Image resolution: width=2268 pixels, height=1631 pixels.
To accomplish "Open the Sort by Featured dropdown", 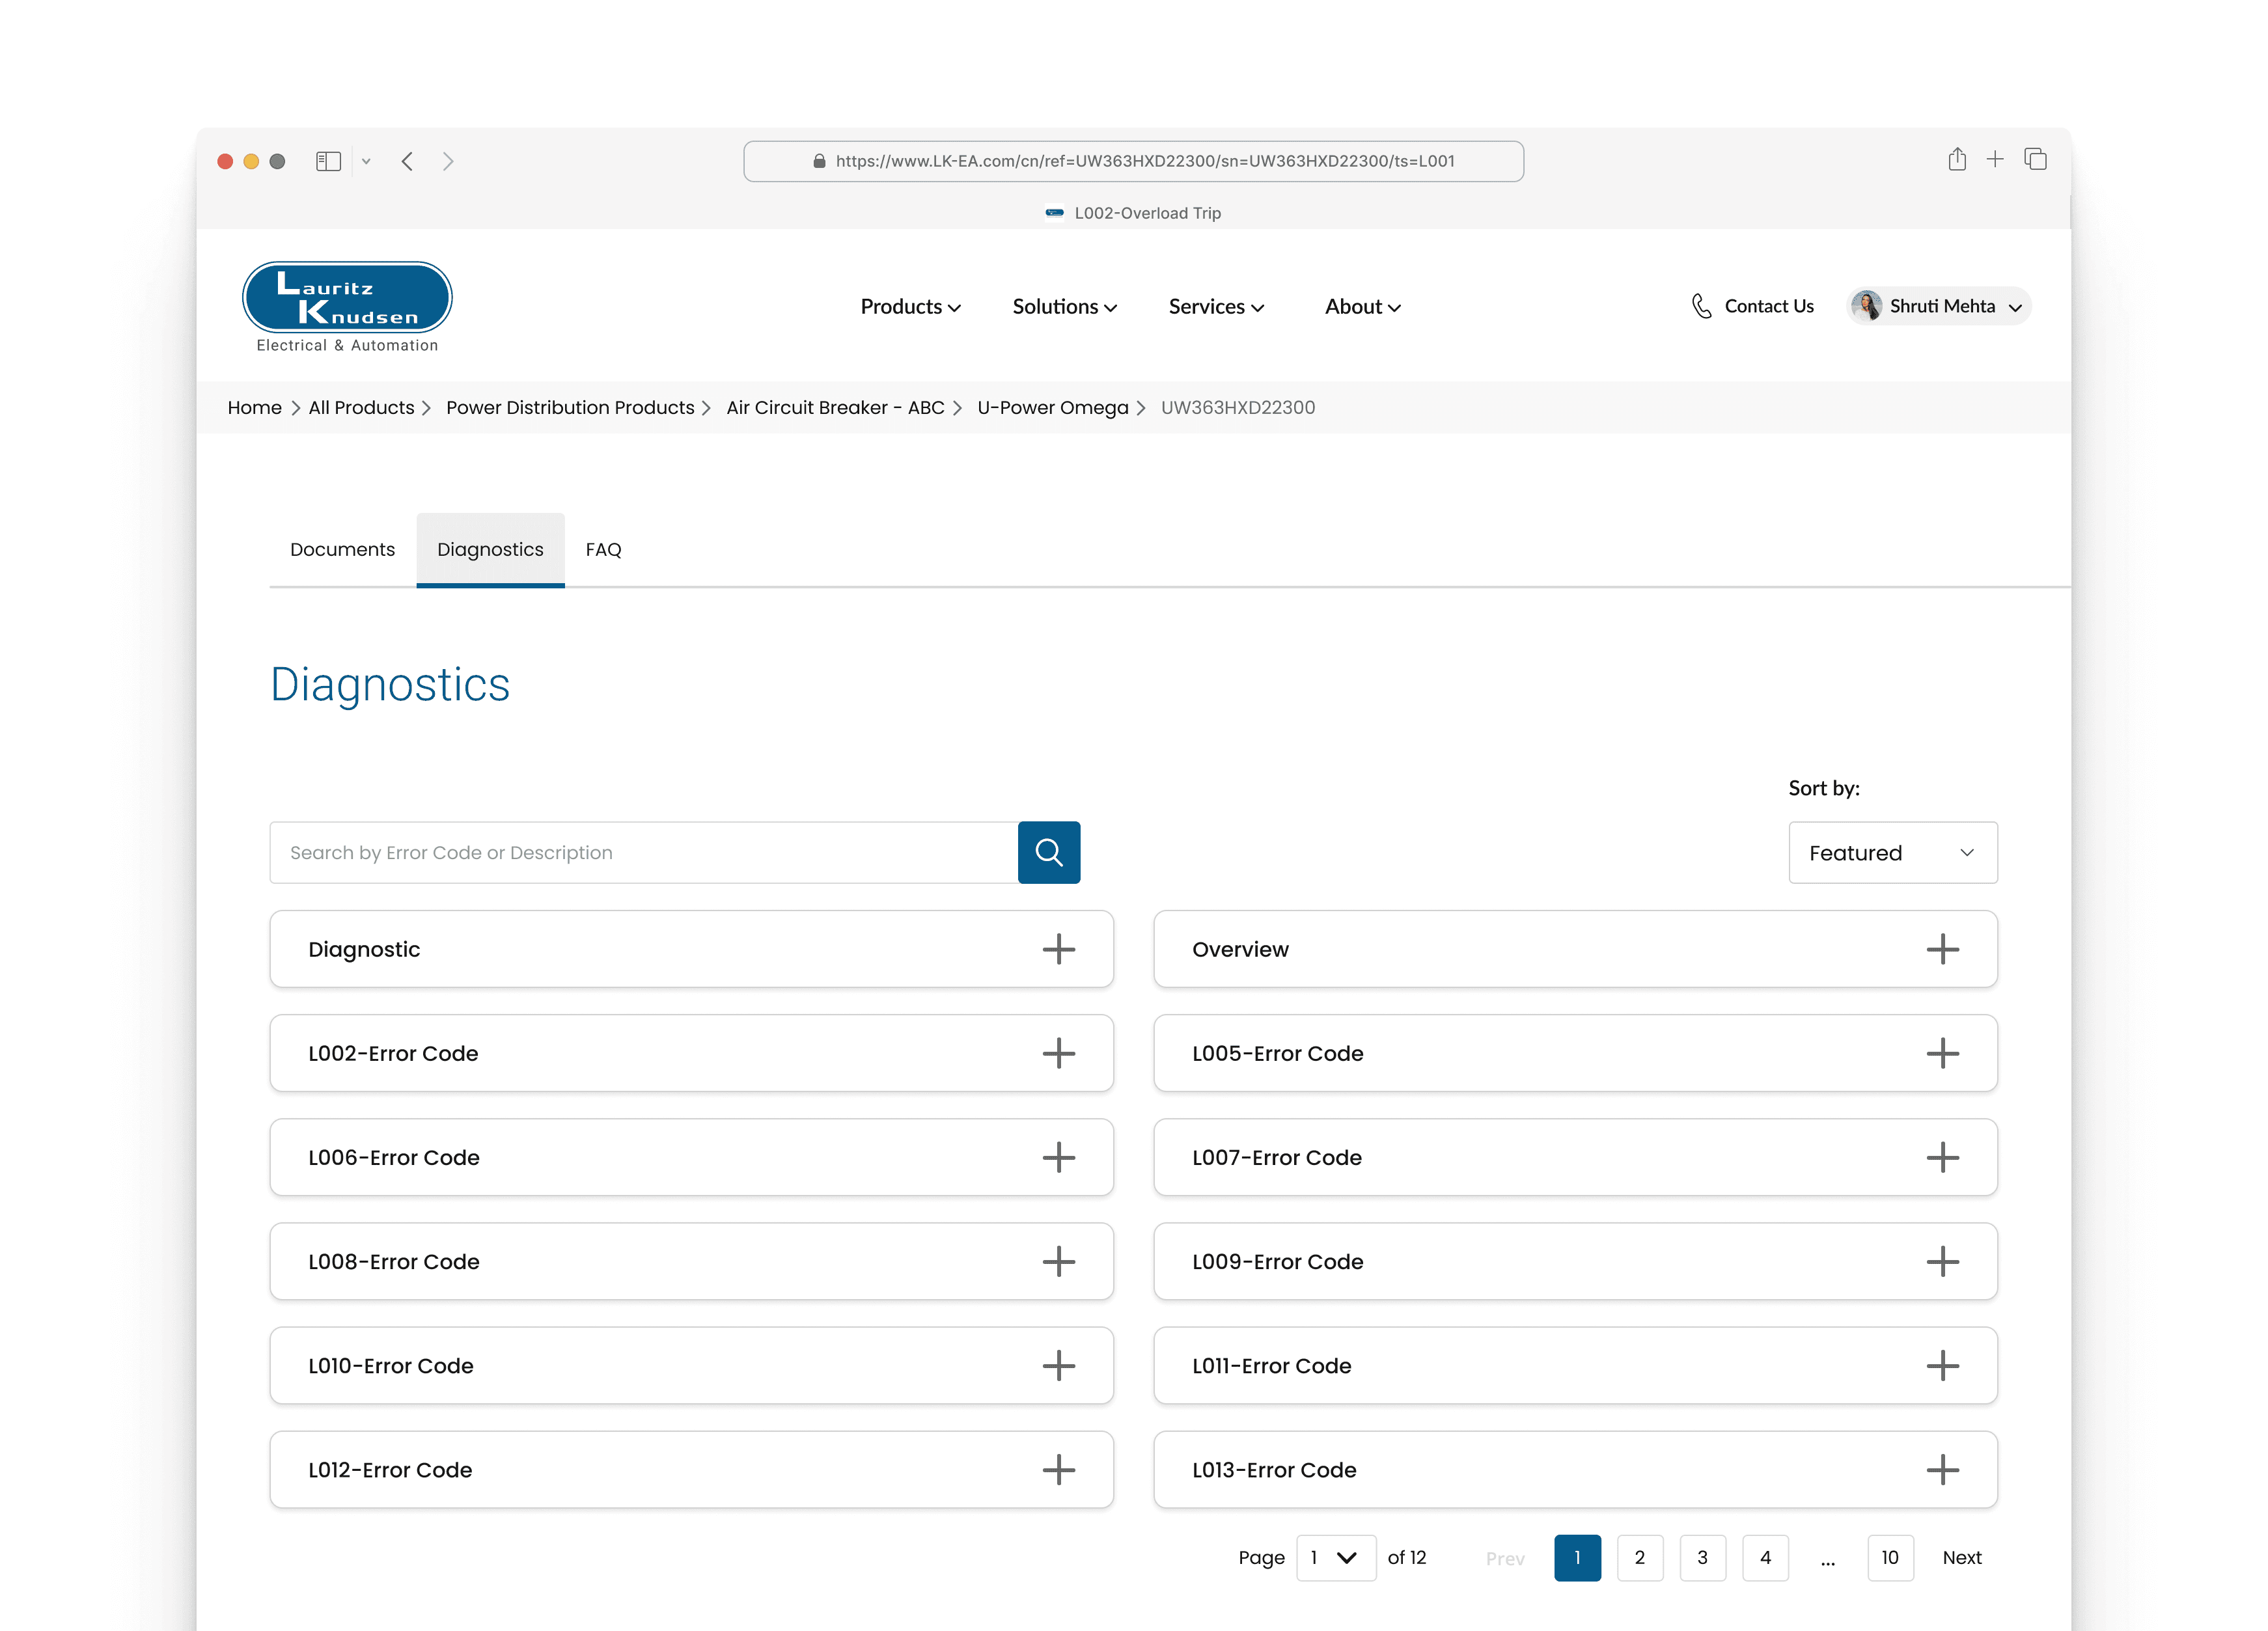I will (1892, 853).
